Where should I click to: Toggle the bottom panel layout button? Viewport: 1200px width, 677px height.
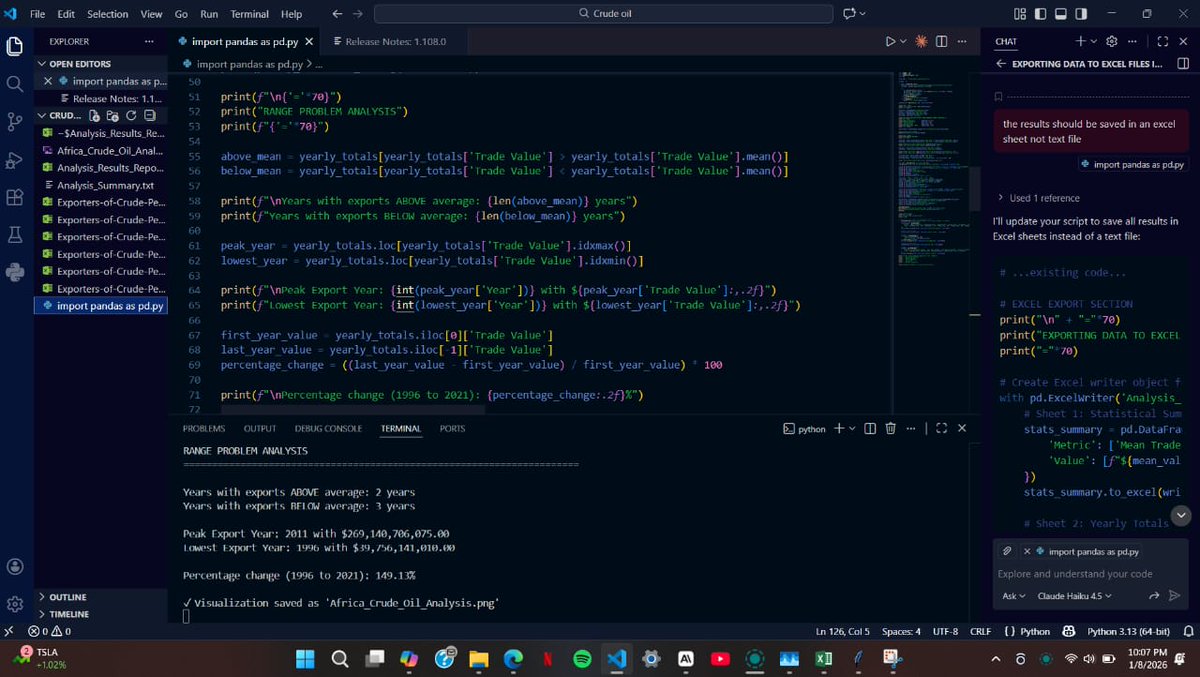click(x=1060, y=14)
